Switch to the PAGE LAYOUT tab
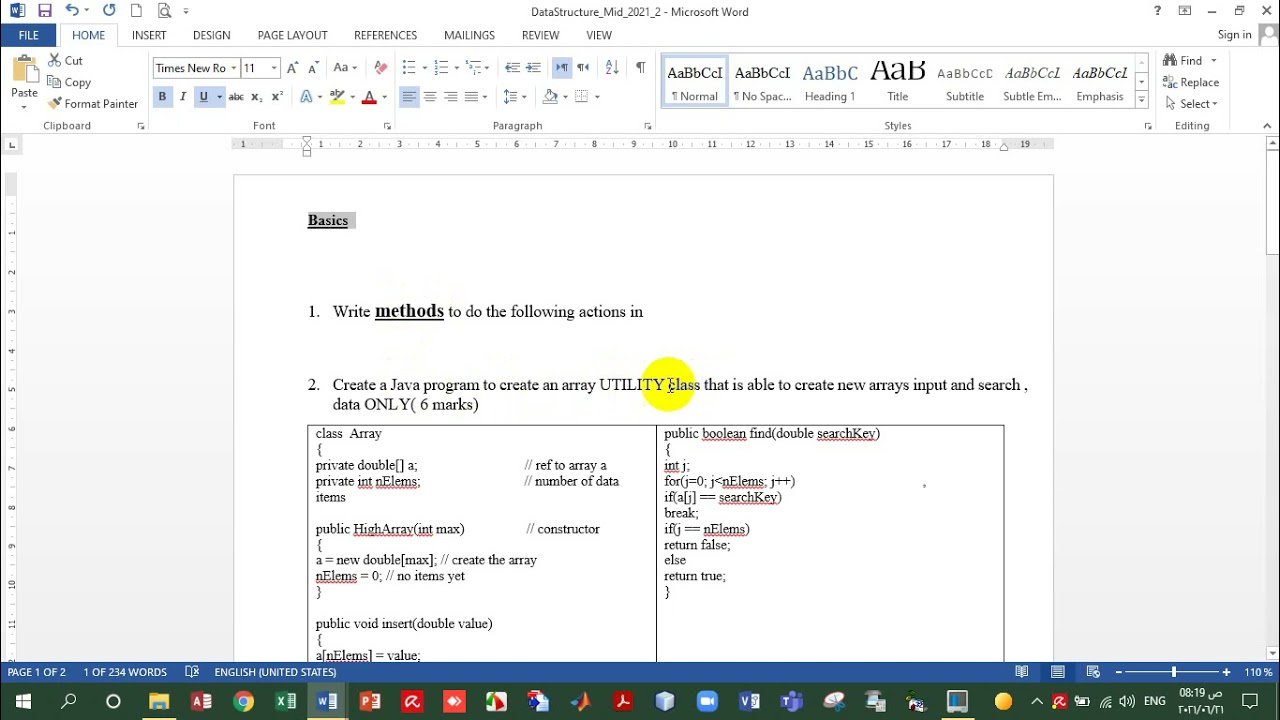The height and width of the screenshot is (720, 1280). tap(292, 35)
